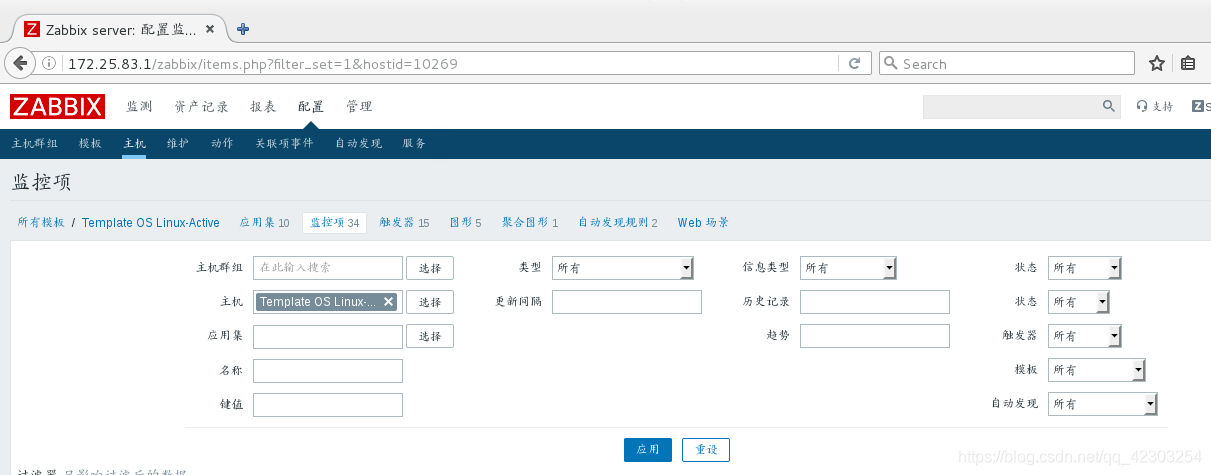The width and height of the screenshot is (1211, 475).
Task: Open the second 状态 dropdown
Action: click(1078, 302)
